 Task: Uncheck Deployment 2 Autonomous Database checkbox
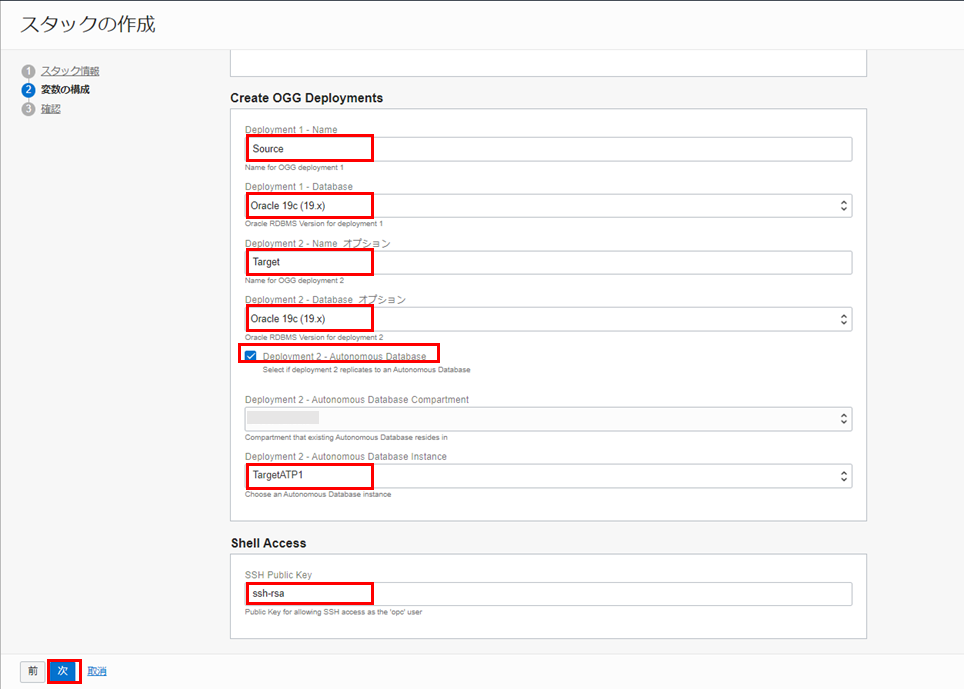point(250,355)
